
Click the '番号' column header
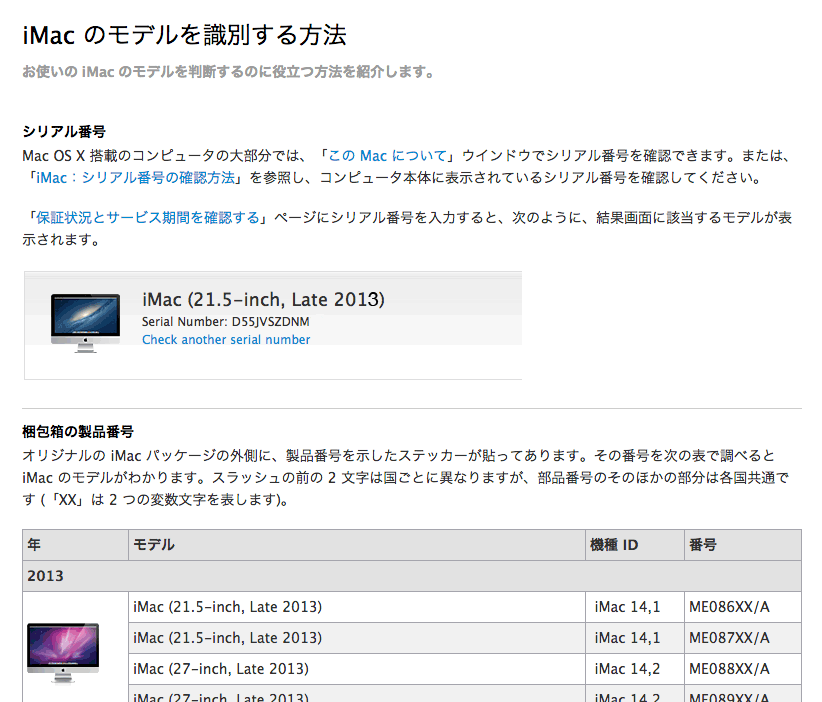743,545
